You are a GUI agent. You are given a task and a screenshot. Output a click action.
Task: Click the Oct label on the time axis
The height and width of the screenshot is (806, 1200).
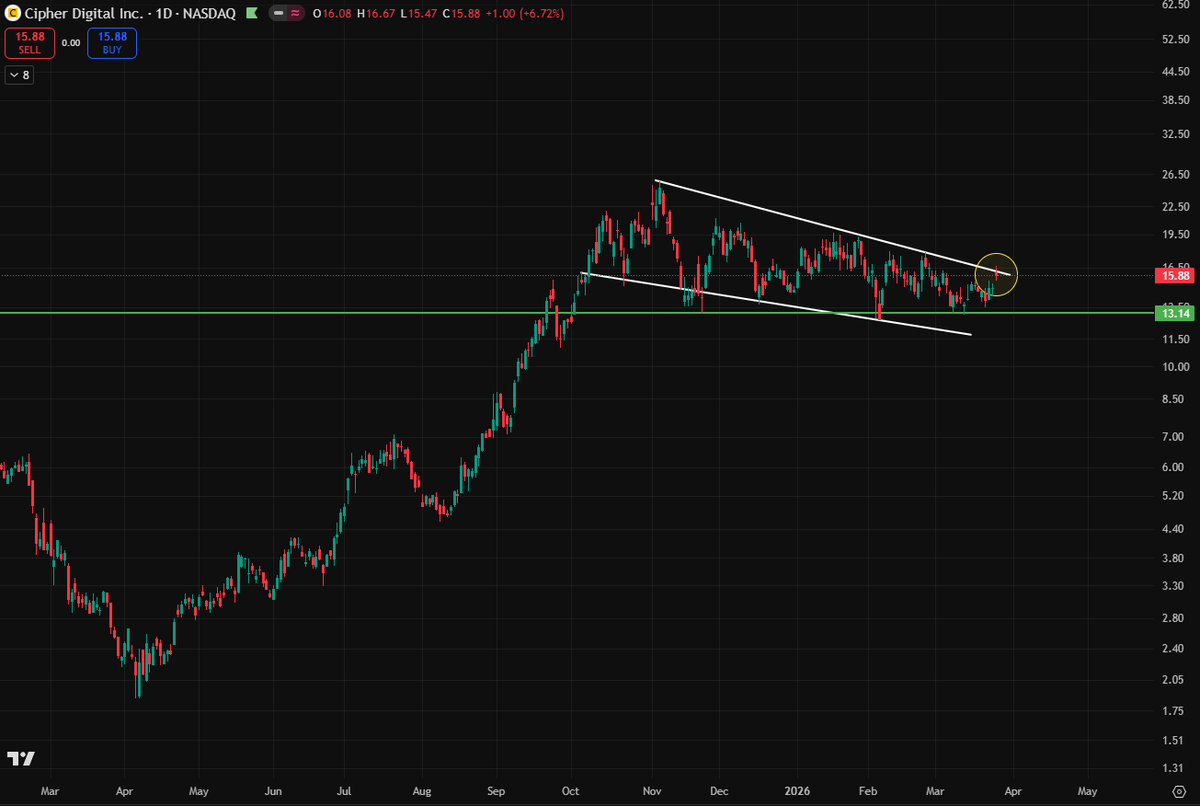coord(571,791)
